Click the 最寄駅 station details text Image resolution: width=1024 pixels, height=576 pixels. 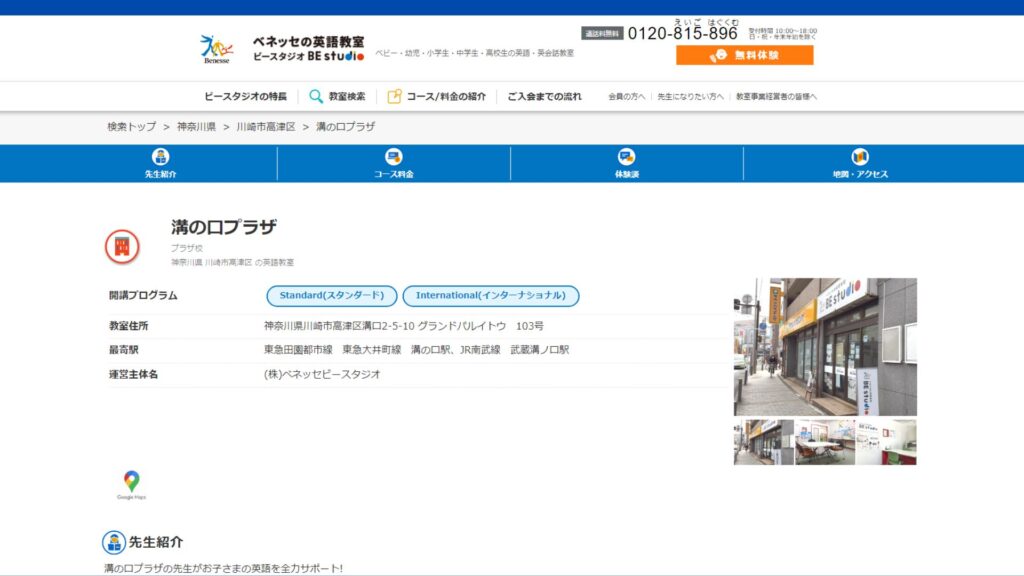[416, 350]
